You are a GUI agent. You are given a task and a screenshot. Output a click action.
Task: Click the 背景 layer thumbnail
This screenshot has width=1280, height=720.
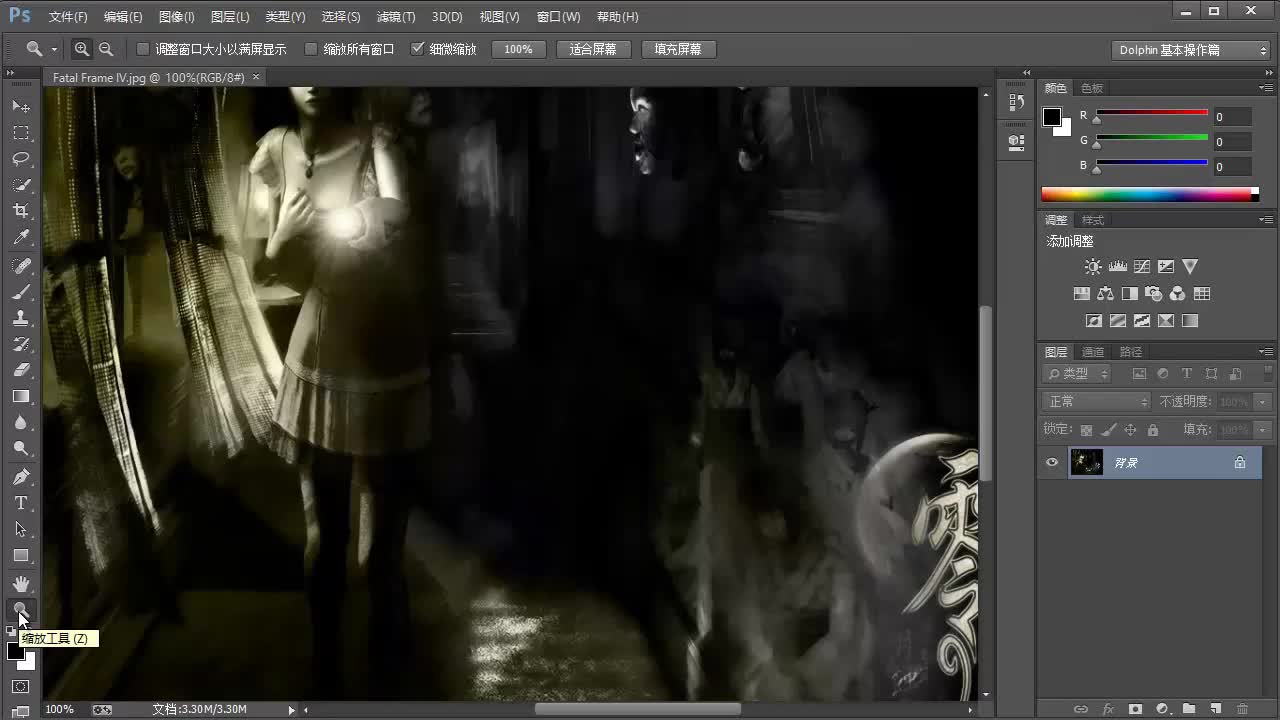[1087, 462]
